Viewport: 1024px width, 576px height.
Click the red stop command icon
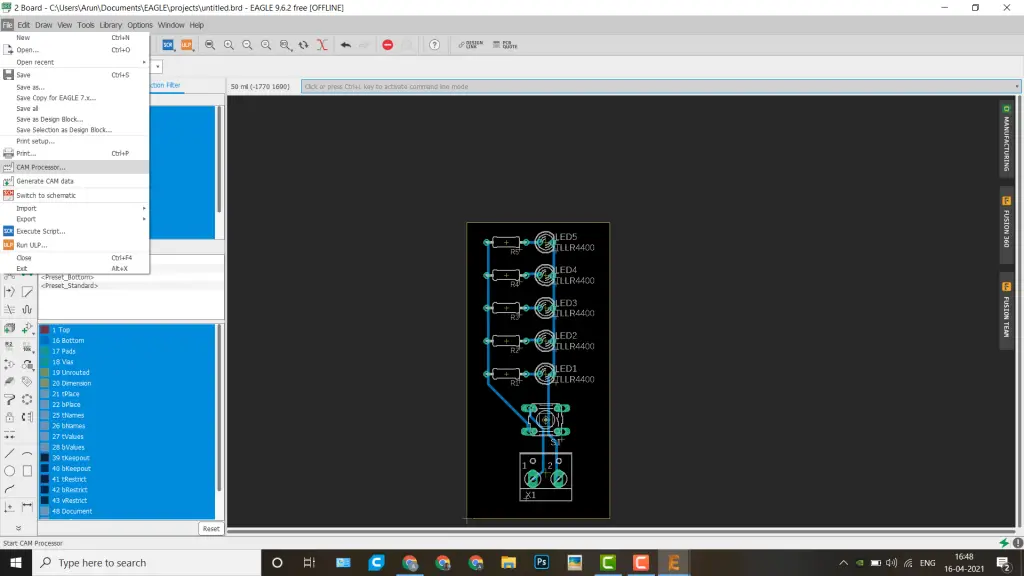387,45
